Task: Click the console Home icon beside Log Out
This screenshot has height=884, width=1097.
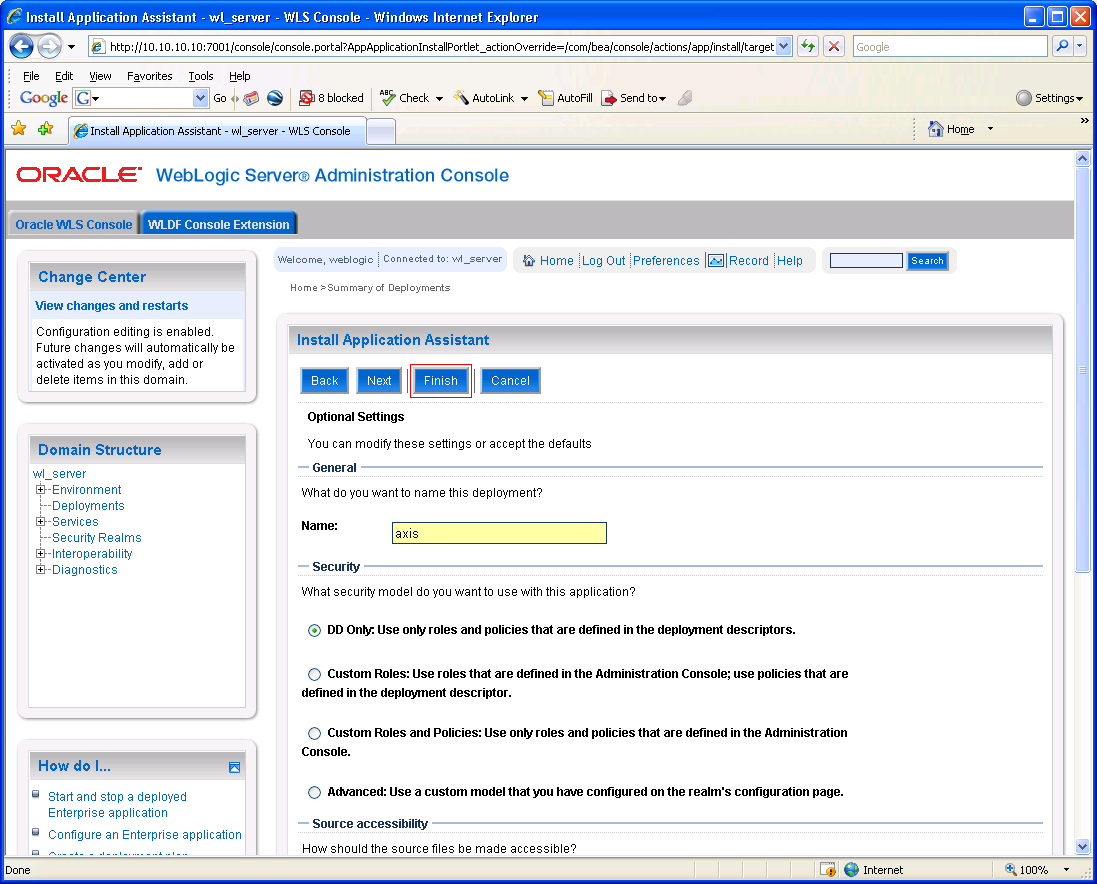Action: [x=529, y=261]
